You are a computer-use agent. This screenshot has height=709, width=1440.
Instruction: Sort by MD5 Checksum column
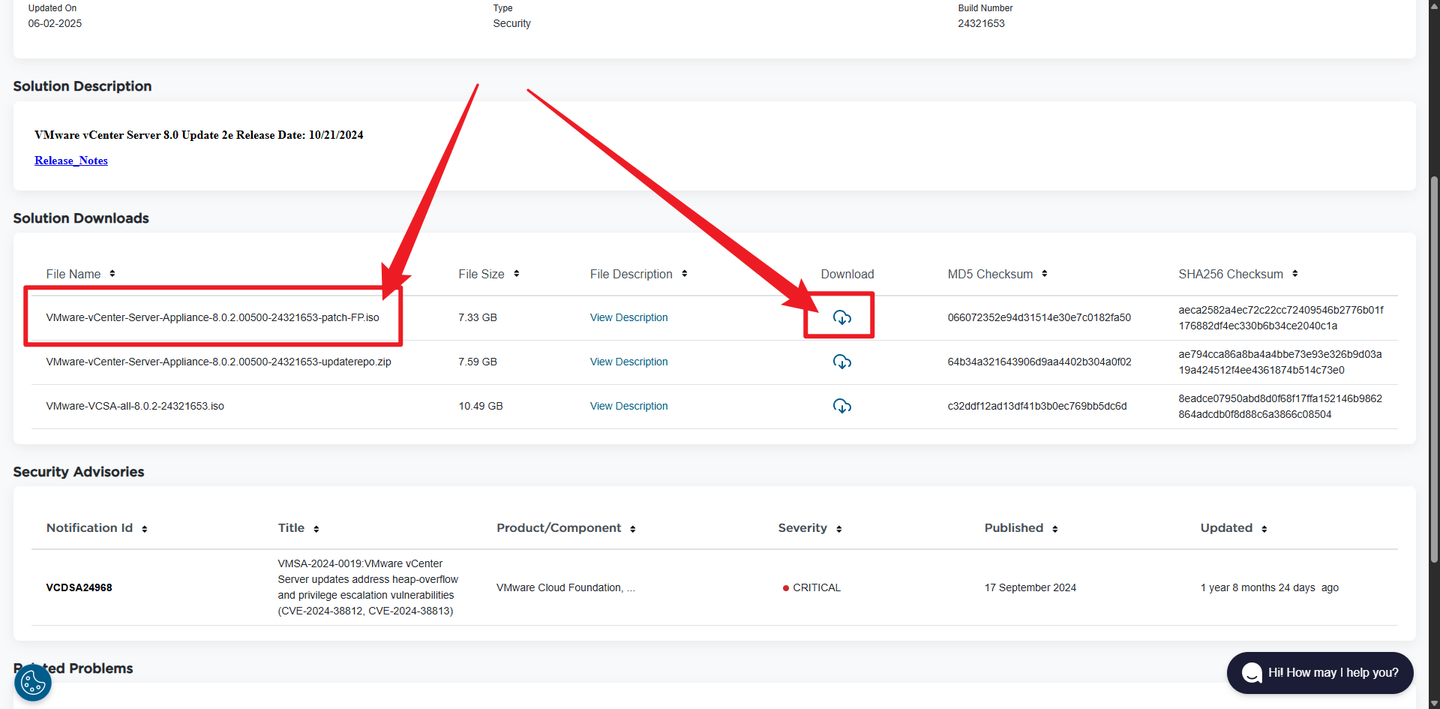1044,274
